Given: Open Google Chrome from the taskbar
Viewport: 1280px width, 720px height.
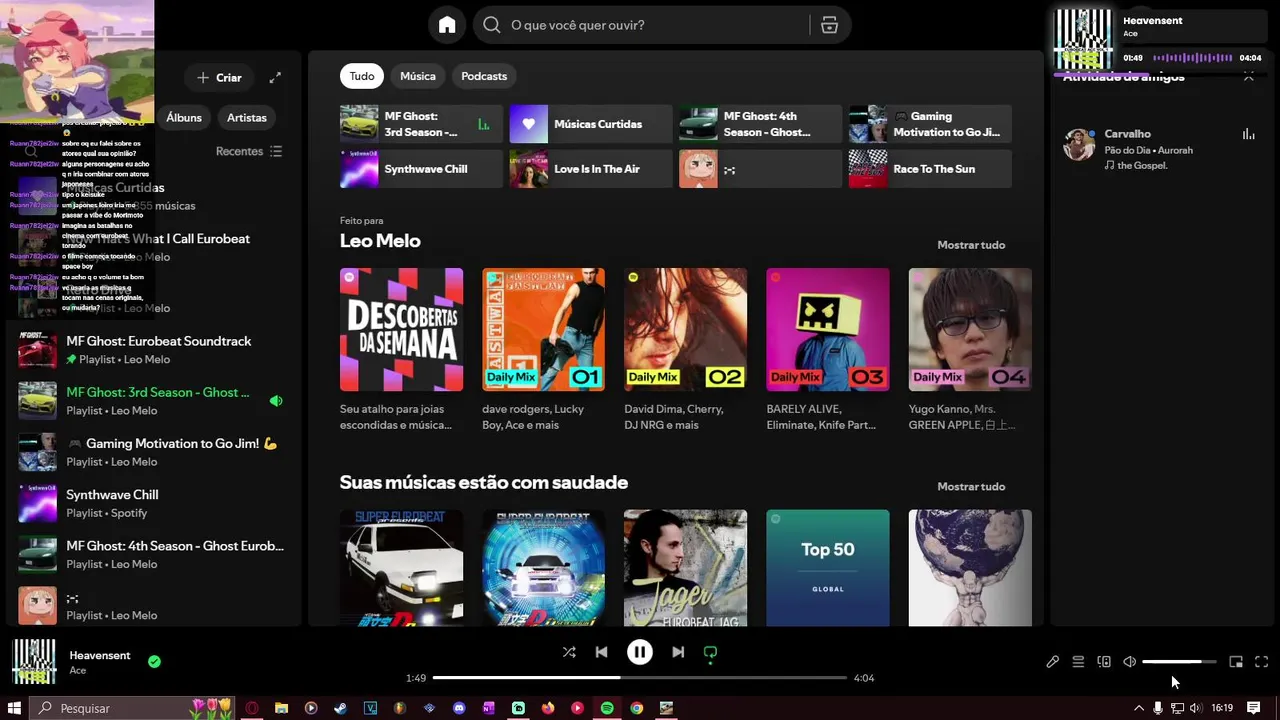Looking at the screenshot, I should coord(636,708).
